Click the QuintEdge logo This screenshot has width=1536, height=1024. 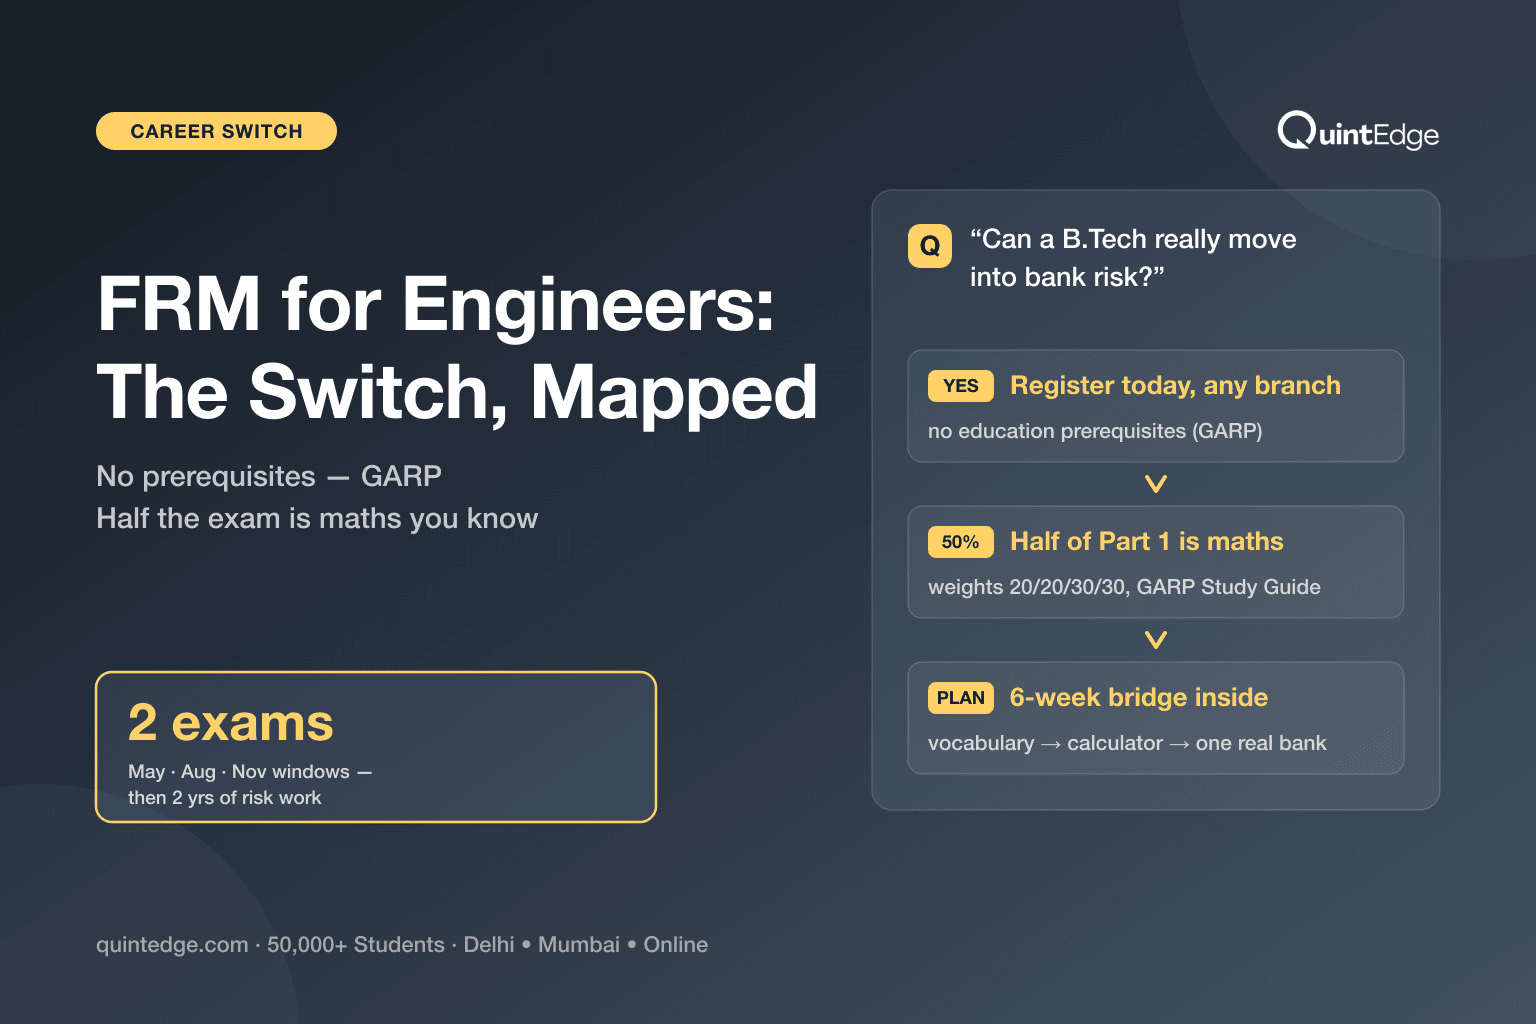pyautogui.click(x=1358, y=131)
